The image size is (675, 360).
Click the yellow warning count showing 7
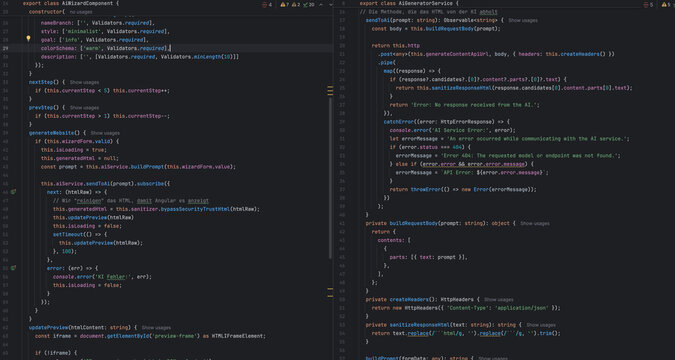(285, 4)
